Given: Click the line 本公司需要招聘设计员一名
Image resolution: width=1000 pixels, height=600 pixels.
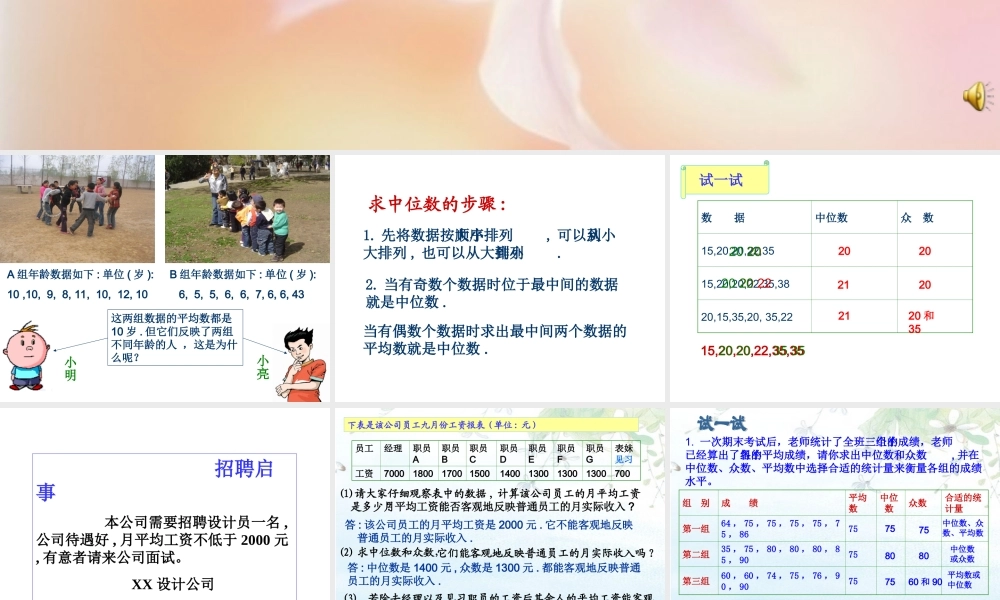Looking at the screenshot, I should coord(196,522).
